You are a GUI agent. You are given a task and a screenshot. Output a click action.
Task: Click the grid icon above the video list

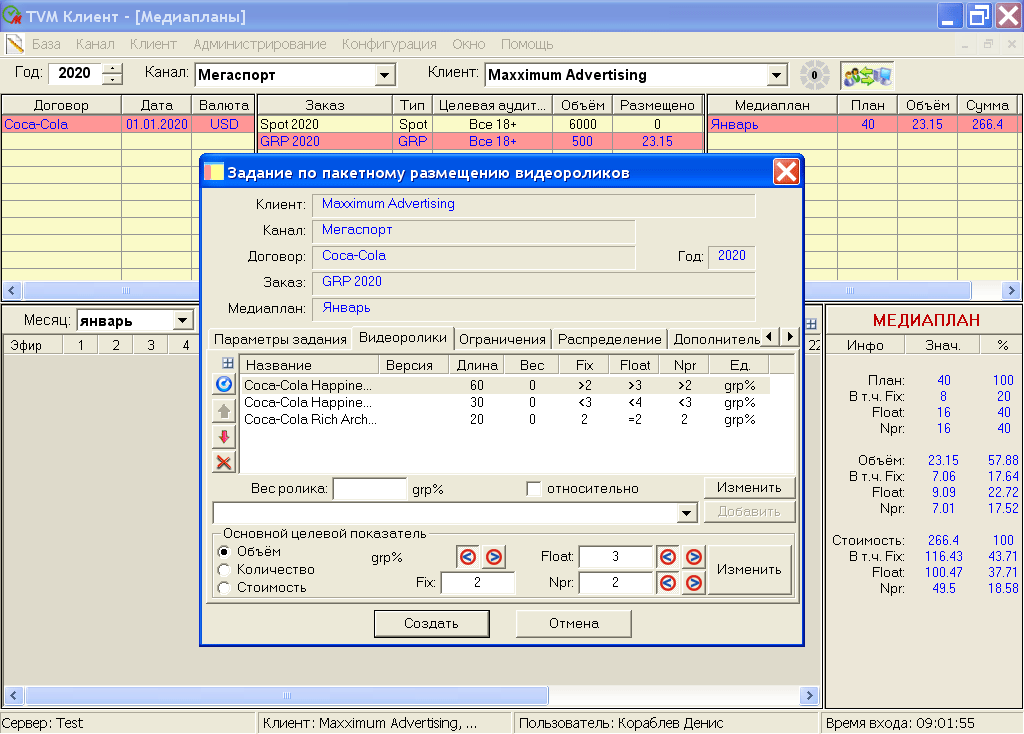click(x=227, y=363)
